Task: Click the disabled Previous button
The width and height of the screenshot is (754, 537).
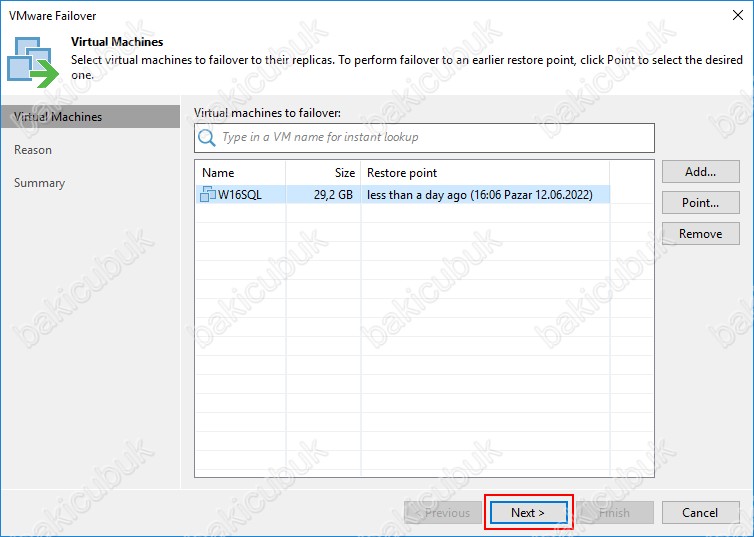Action: 443,512
